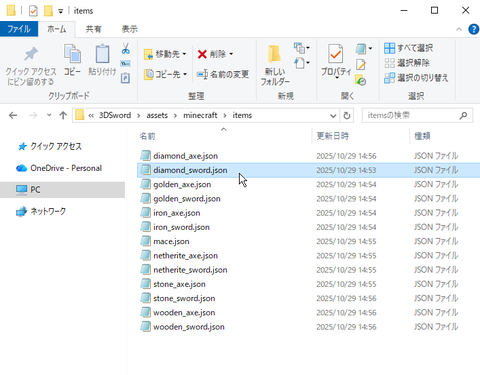
Task: Sort by 種類 column header
Action: [x=422, y=136]
